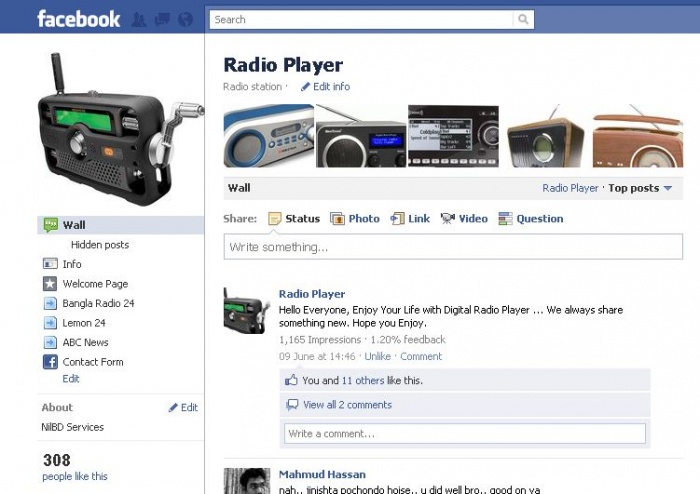Viewport: 700px width, 494px height.
Task: Click the Facebook logo
Action: coord(79,19)
